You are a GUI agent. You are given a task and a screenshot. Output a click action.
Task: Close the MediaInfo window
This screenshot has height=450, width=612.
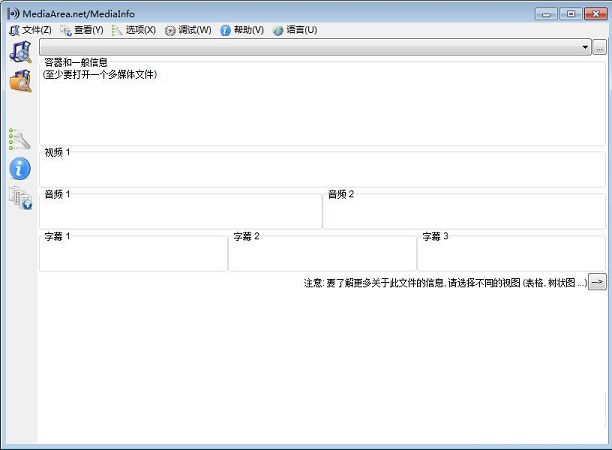[x=596, y=14]
